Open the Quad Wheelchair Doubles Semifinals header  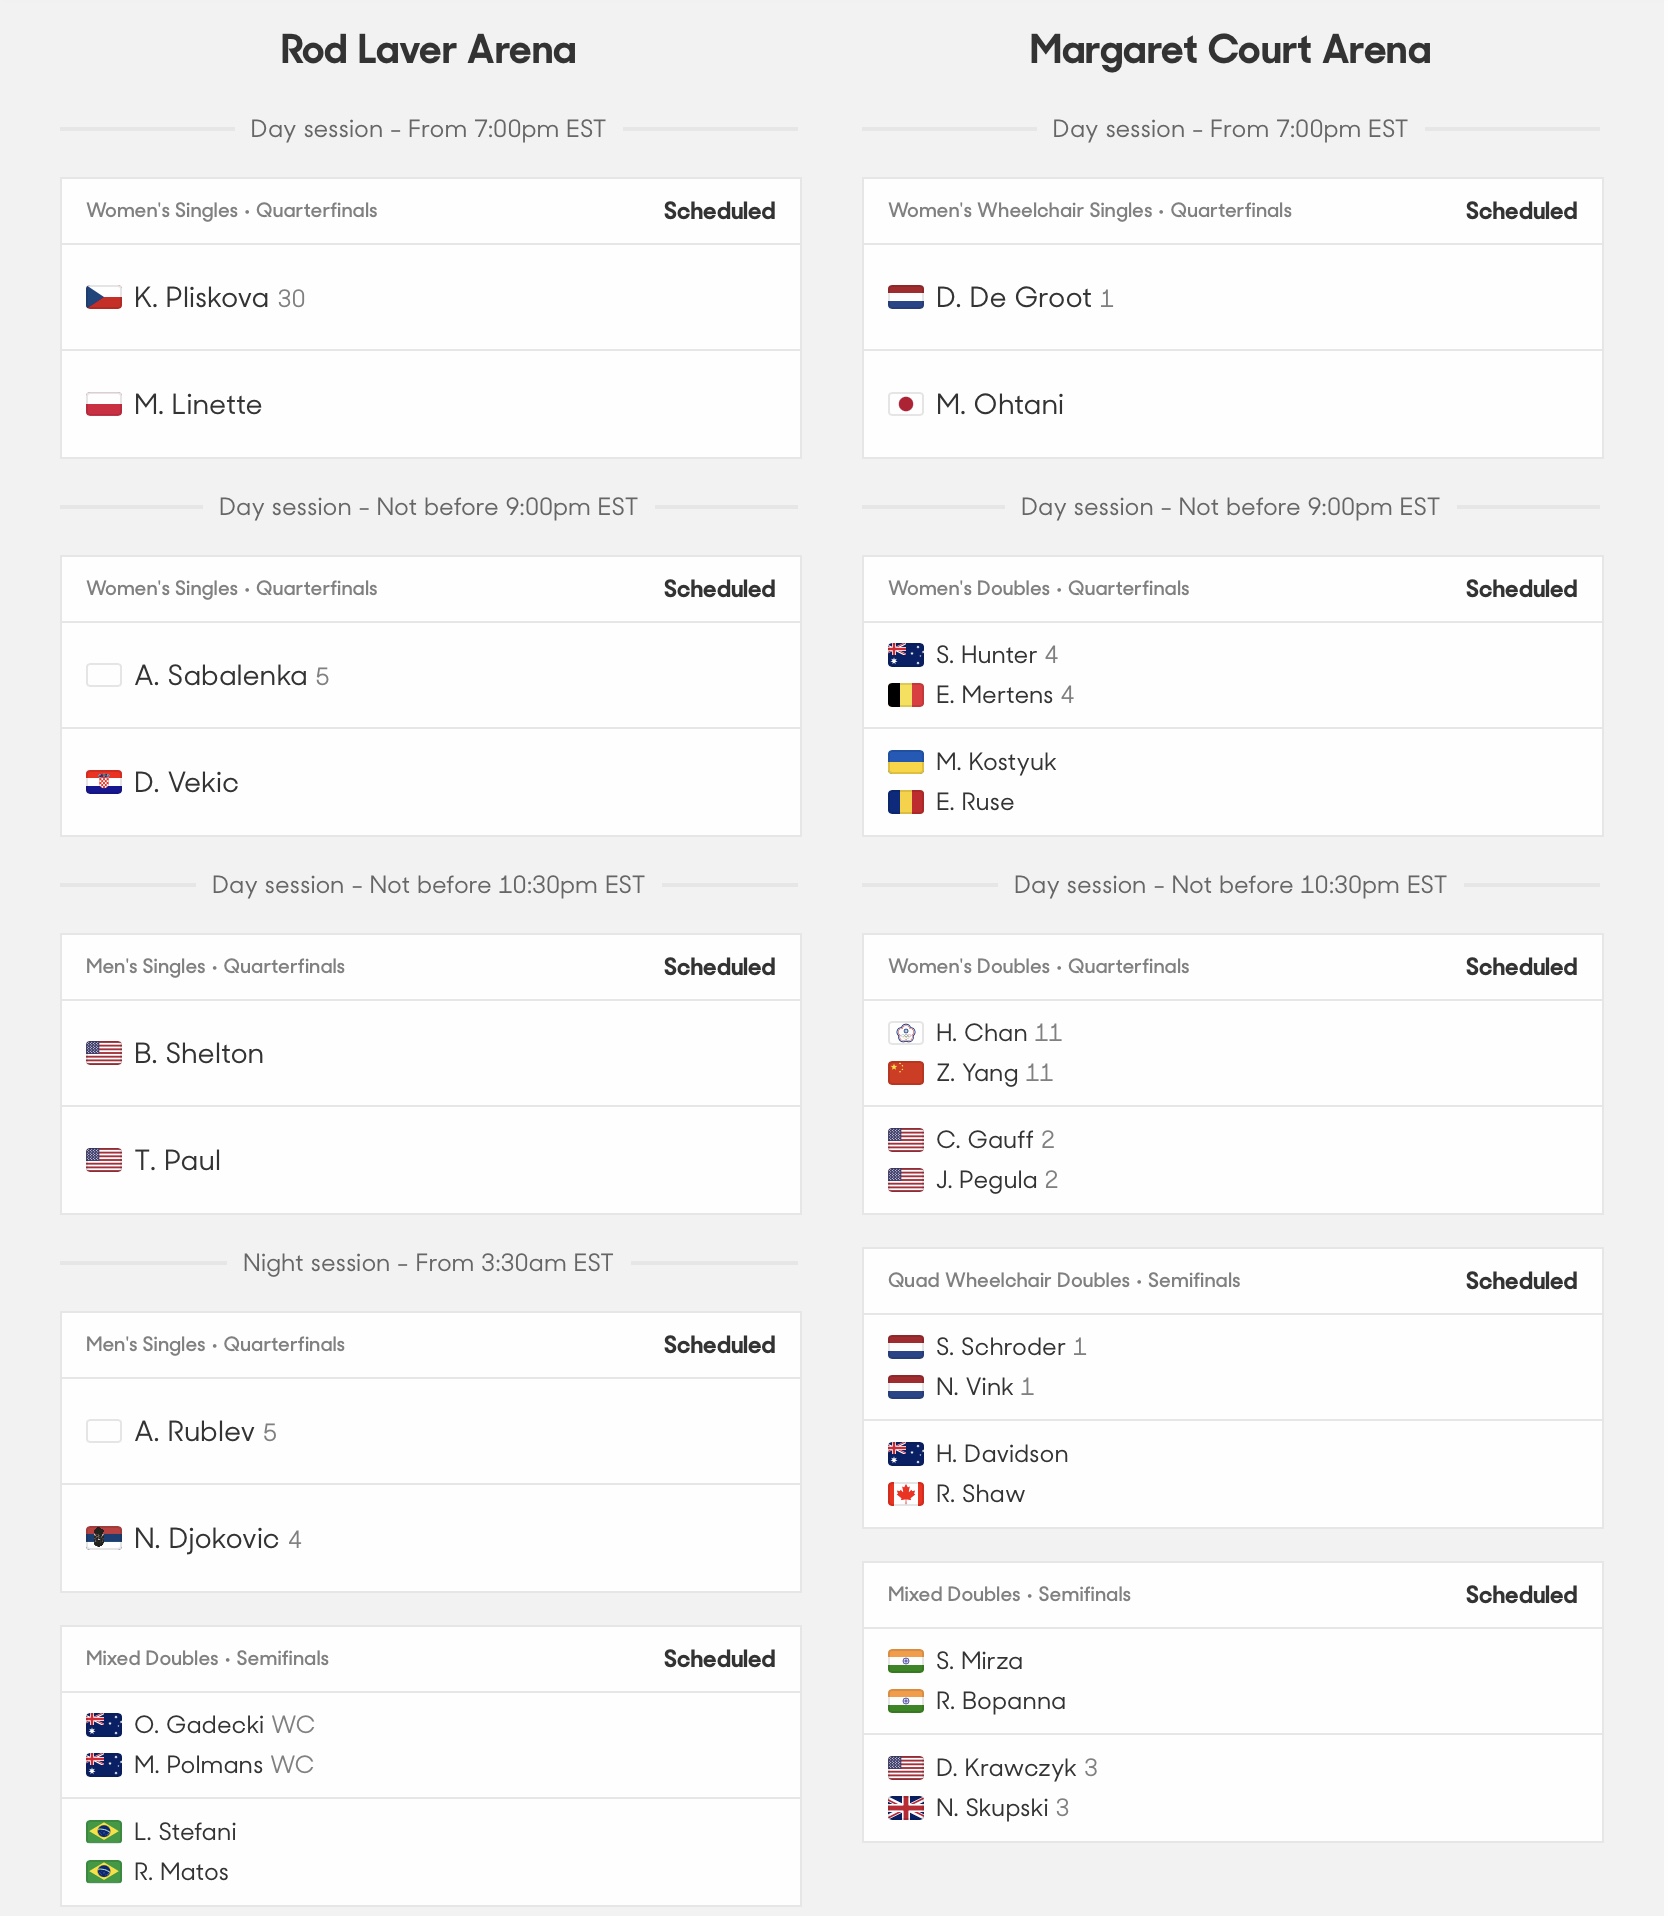pyautogui.click(x=1233, y=1281)
